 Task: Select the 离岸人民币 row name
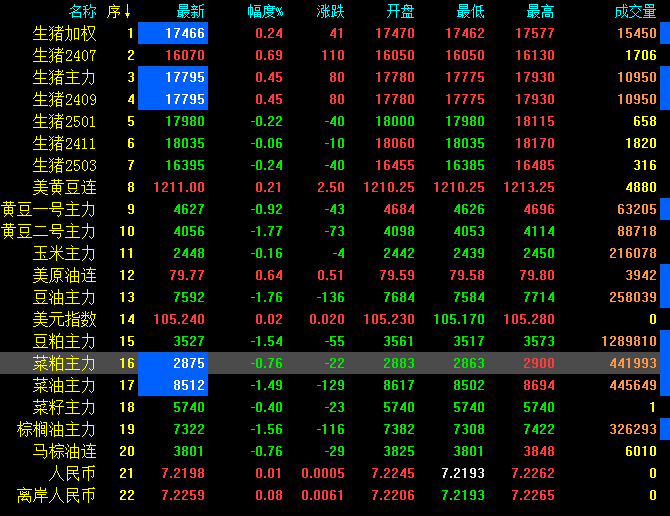point(56,495)
